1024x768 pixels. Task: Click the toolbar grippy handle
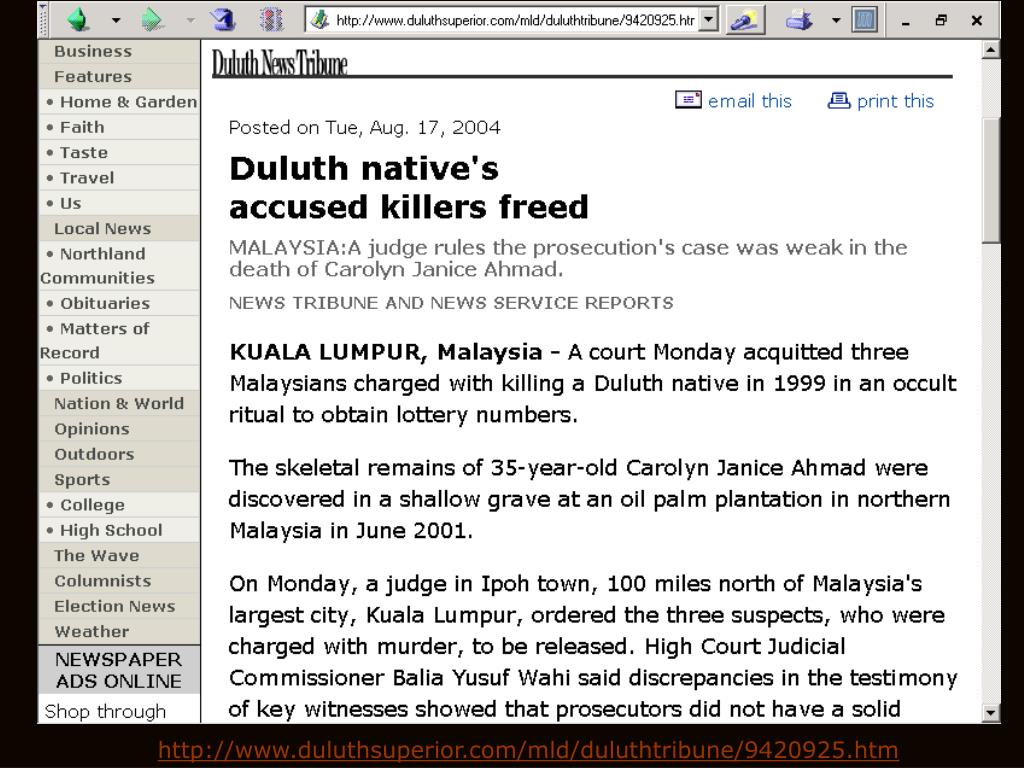[x=43, y=20]
